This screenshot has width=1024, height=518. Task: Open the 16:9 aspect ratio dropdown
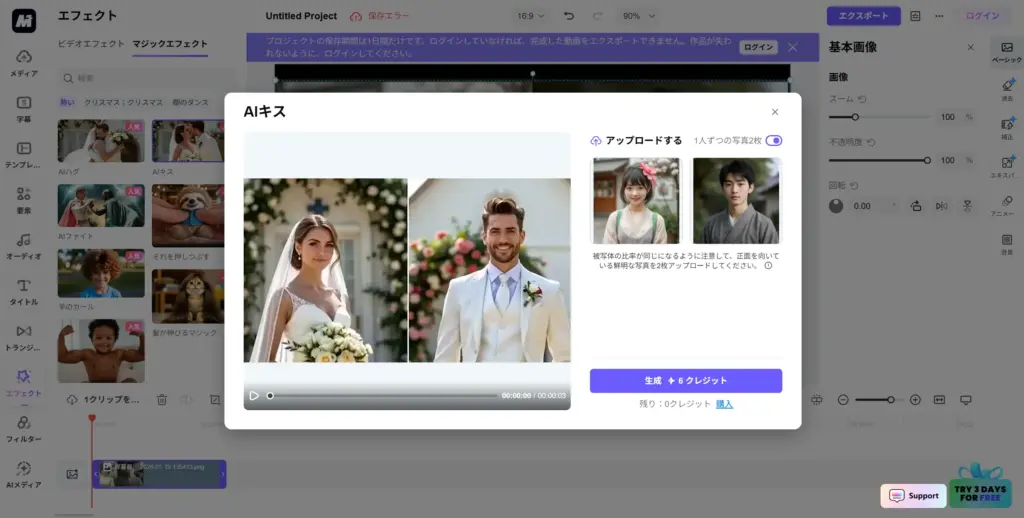click(x=530, y=16)
